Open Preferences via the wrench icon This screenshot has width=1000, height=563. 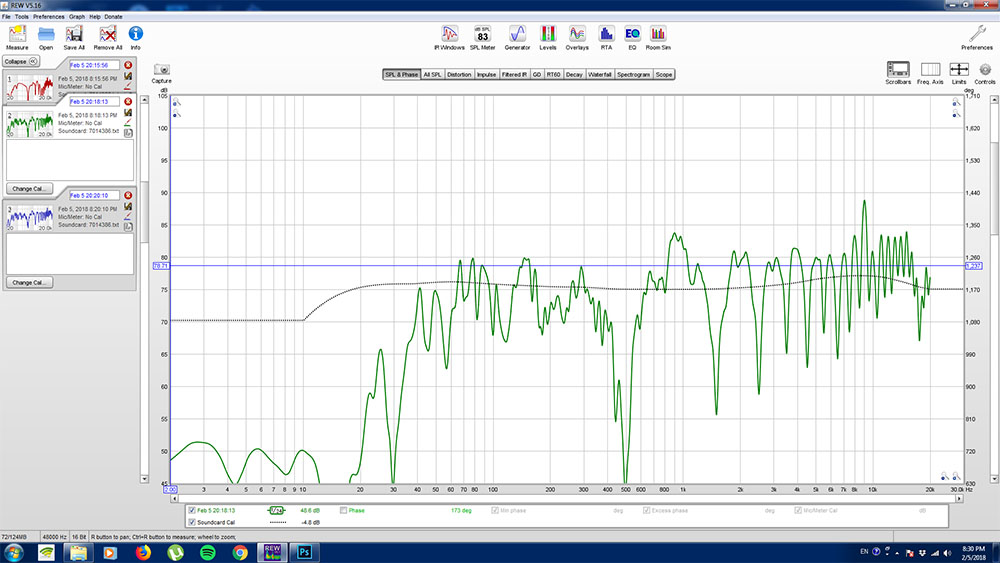[x=977, y=38]
